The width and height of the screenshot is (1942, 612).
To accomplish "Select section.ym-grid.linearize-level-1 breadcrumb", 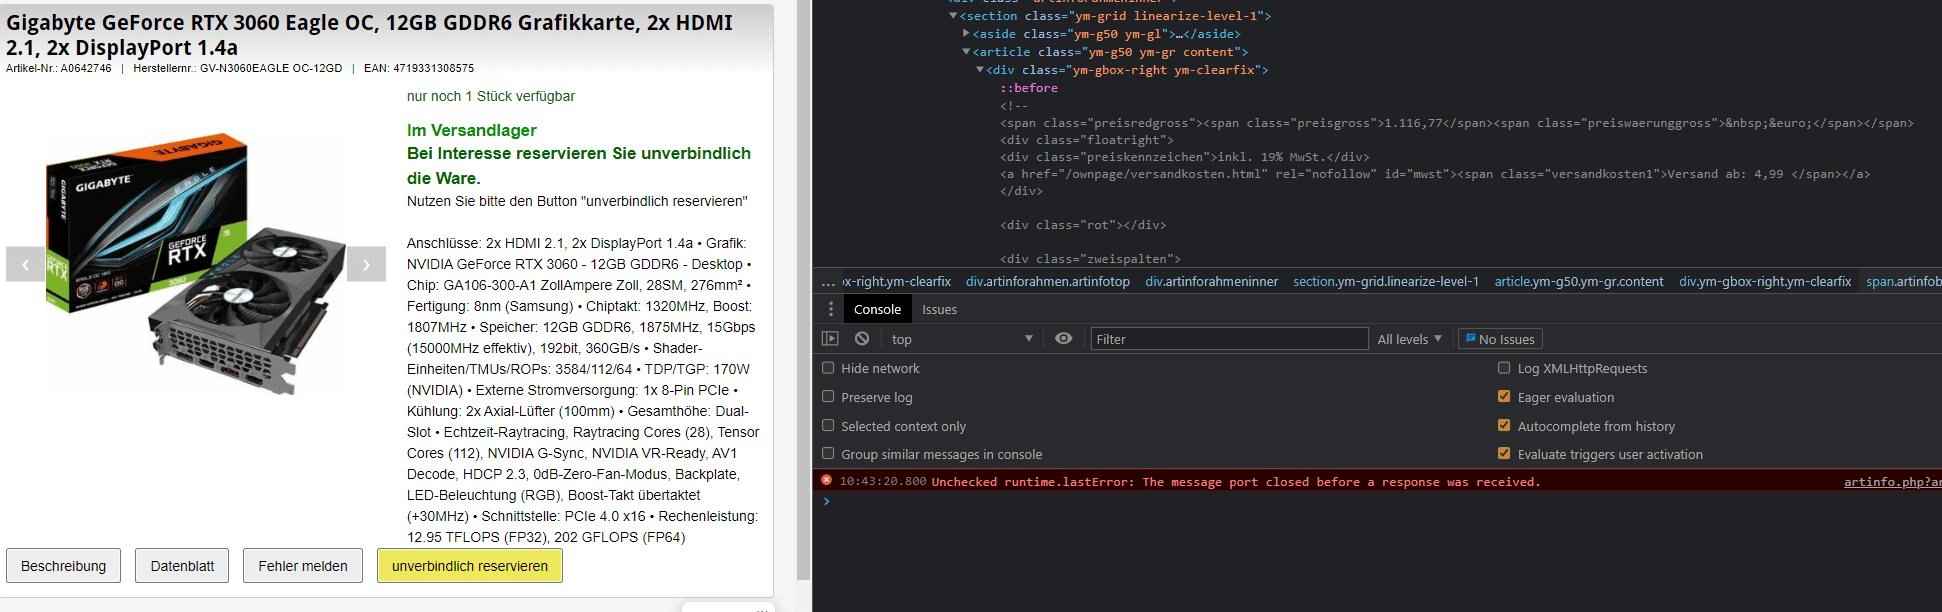I will click(x=1386, y=282).
